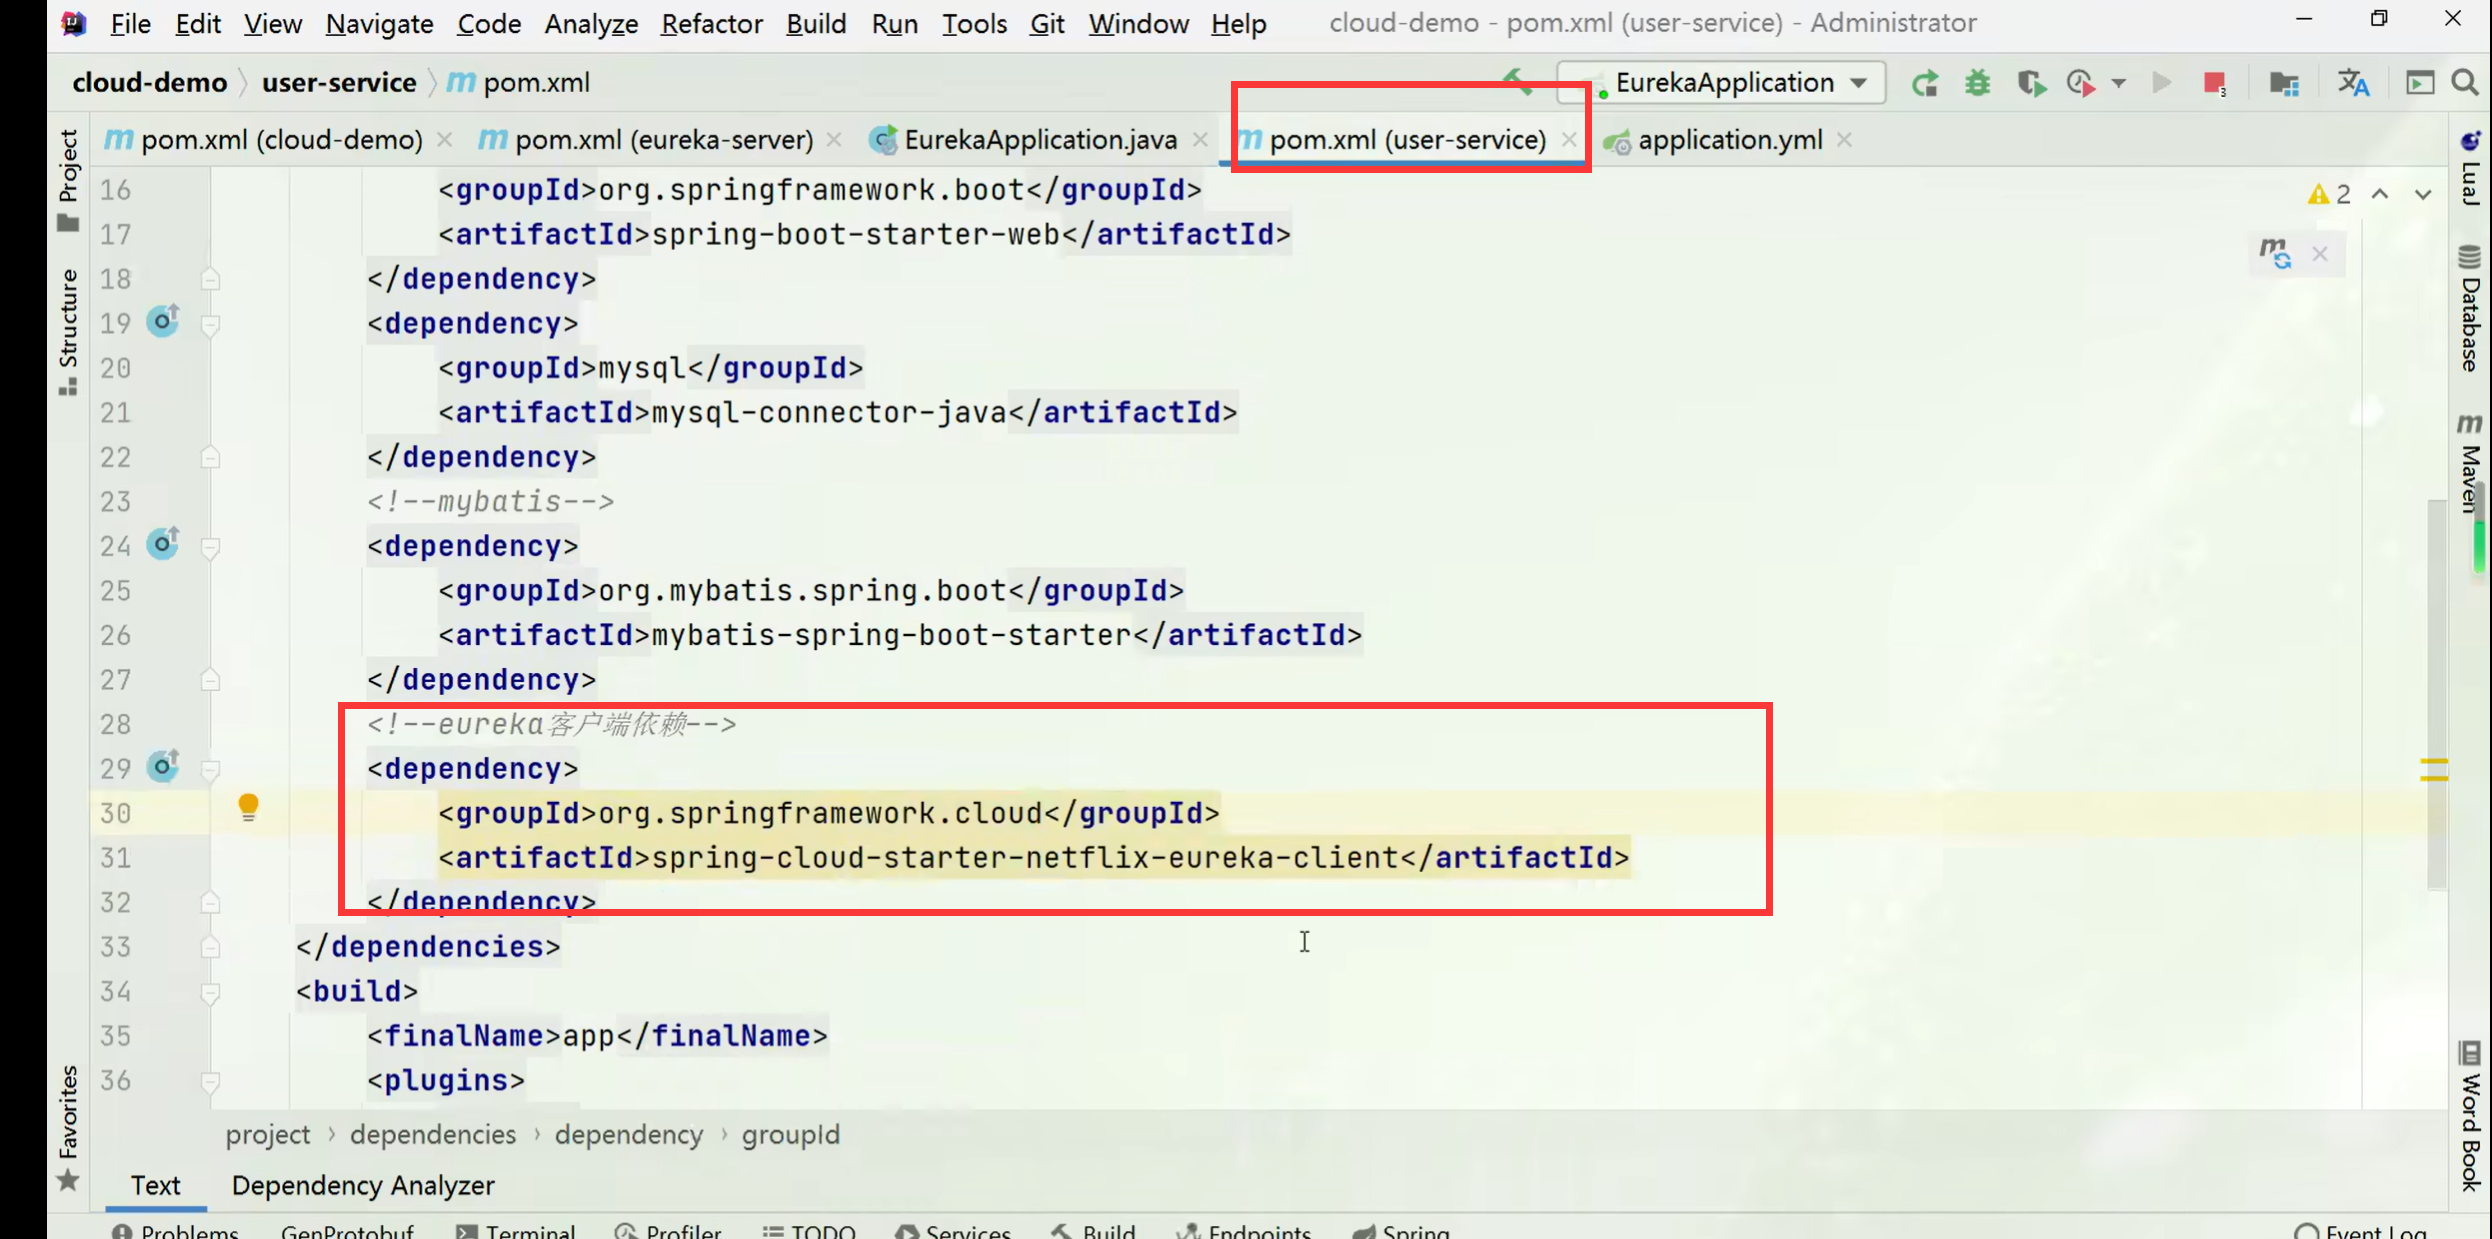The image size is (2492, 1239).
Task: Click the Load Maven Changes floating icon
Action: point(2275,253)
